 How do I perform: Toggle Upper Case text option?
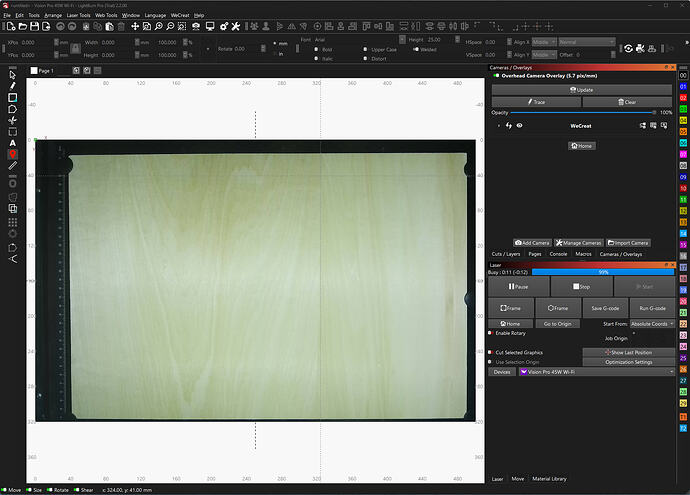click(x=366, y=49)
